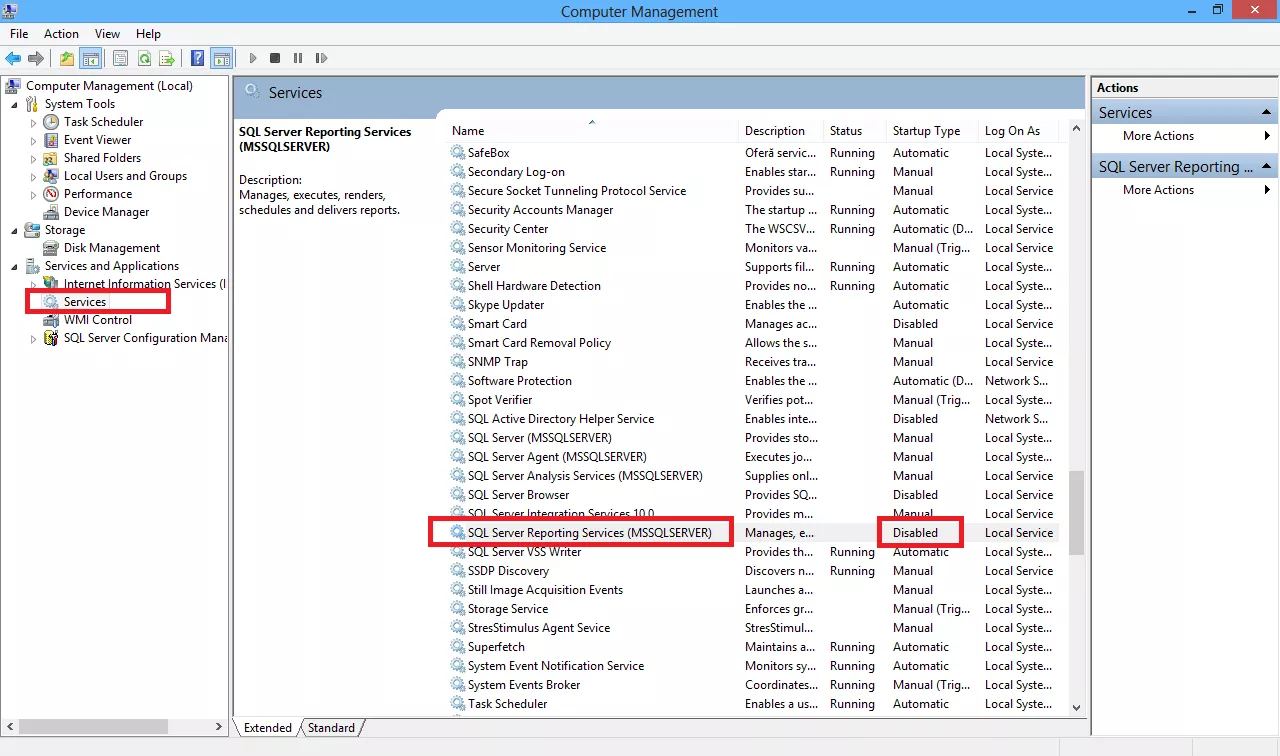The height and width of the screenshot is (756, 1280).
Task: Switch to the Extended tab
Action: tap(268, 728)
